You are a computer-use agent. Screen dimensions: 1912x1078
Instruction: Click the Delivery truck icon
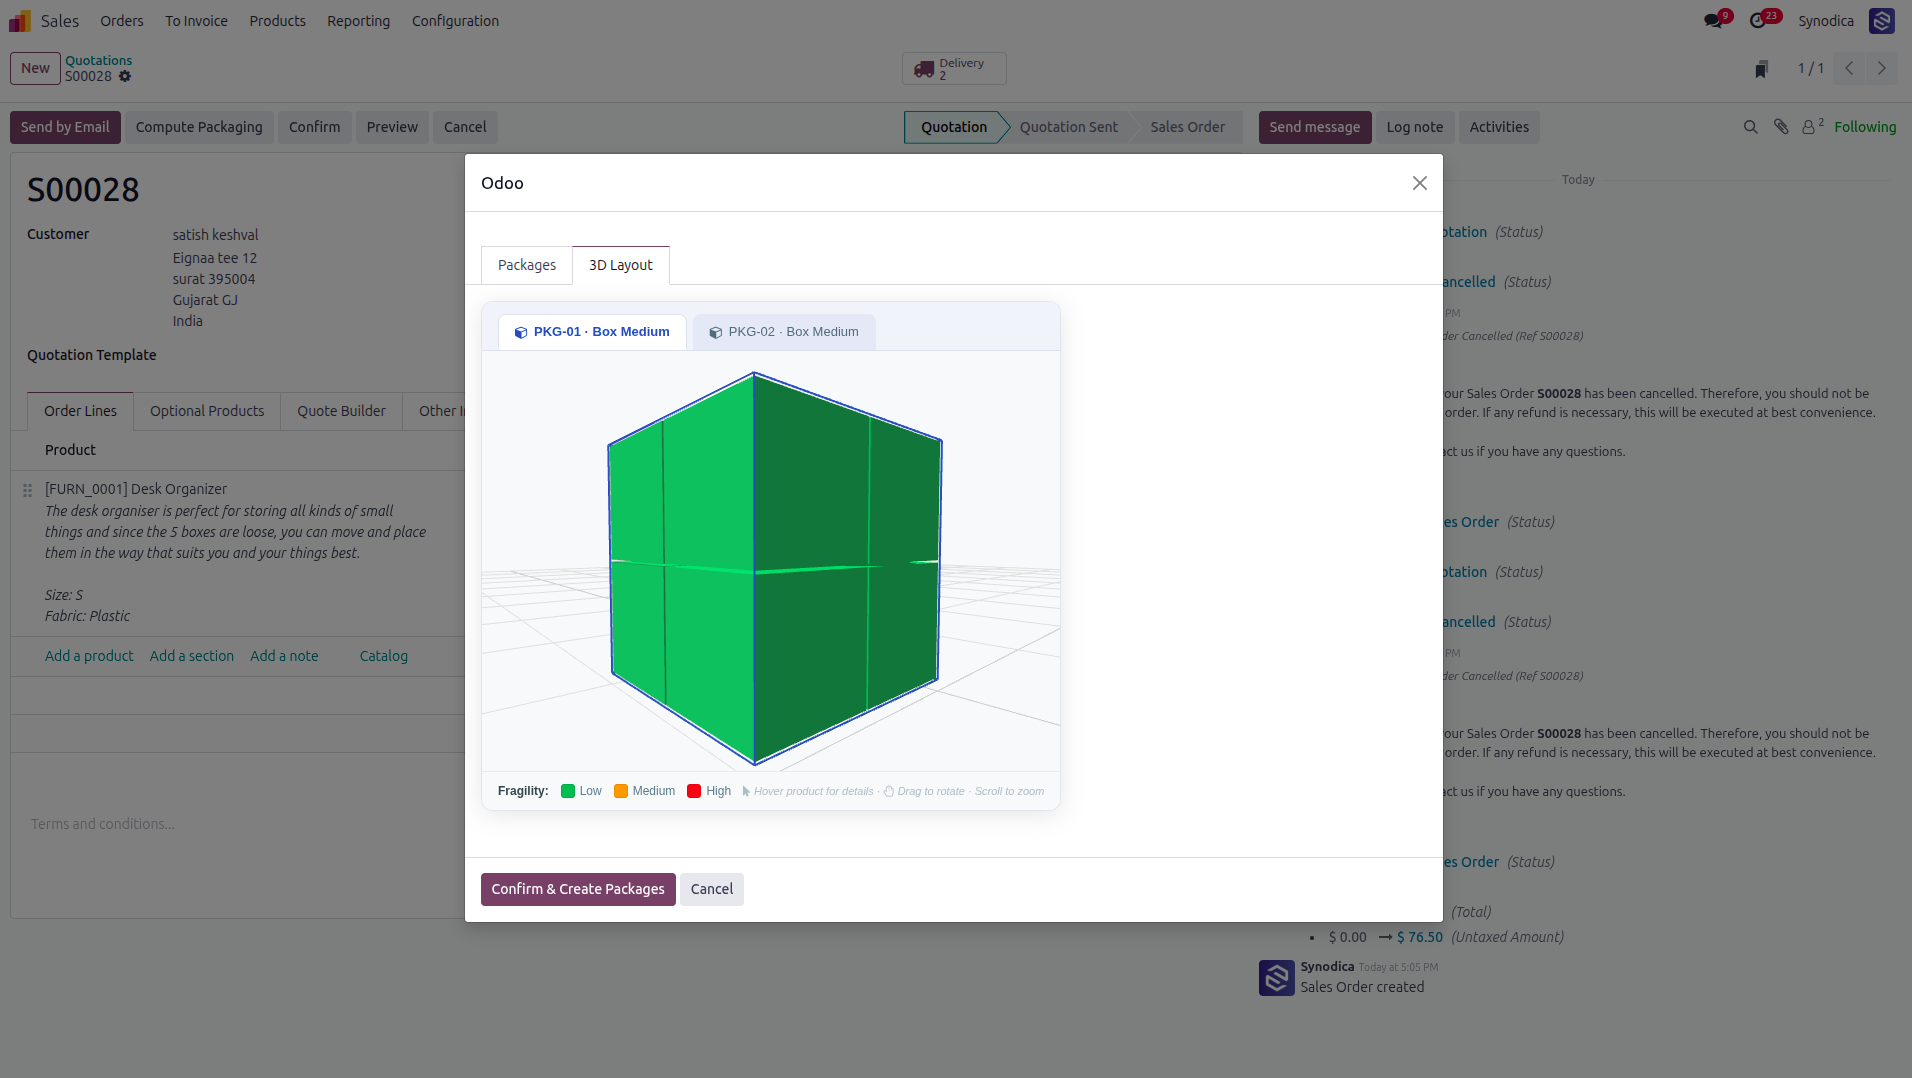(923, 69)
